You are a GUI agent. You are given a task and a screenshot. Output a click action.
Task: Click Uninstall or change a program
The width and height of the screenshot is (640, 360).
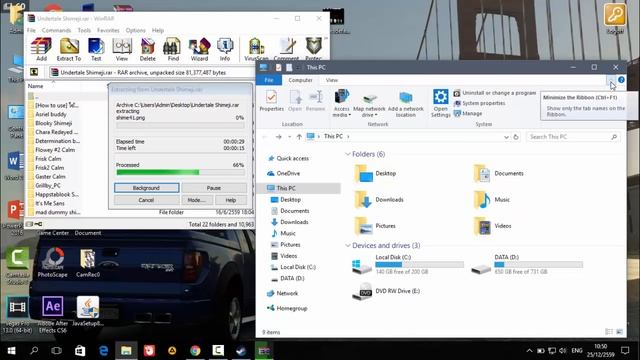[x=494, y=93]
